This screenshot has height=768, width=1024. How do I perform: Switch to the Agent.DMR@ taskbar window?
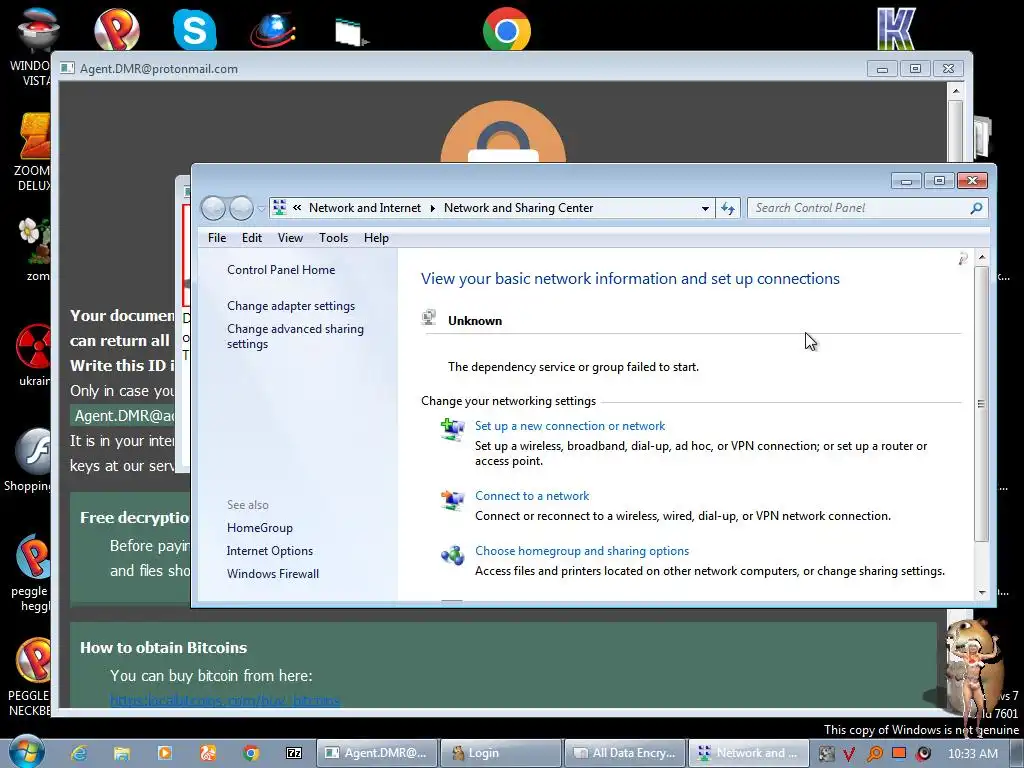tap(376, 753)
